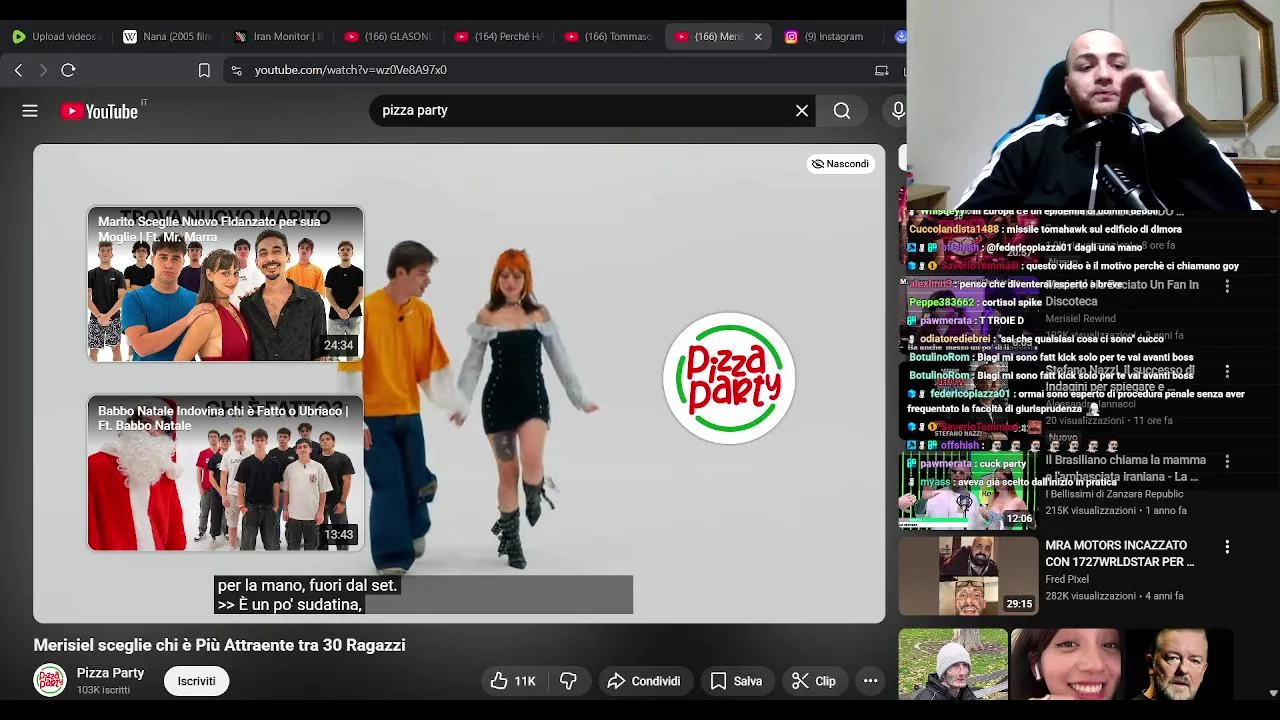Click 'I Bellissimi di Zanzara Republic' channel
This screenshot has width=1280, height=720.
(x=1114, y=494)
